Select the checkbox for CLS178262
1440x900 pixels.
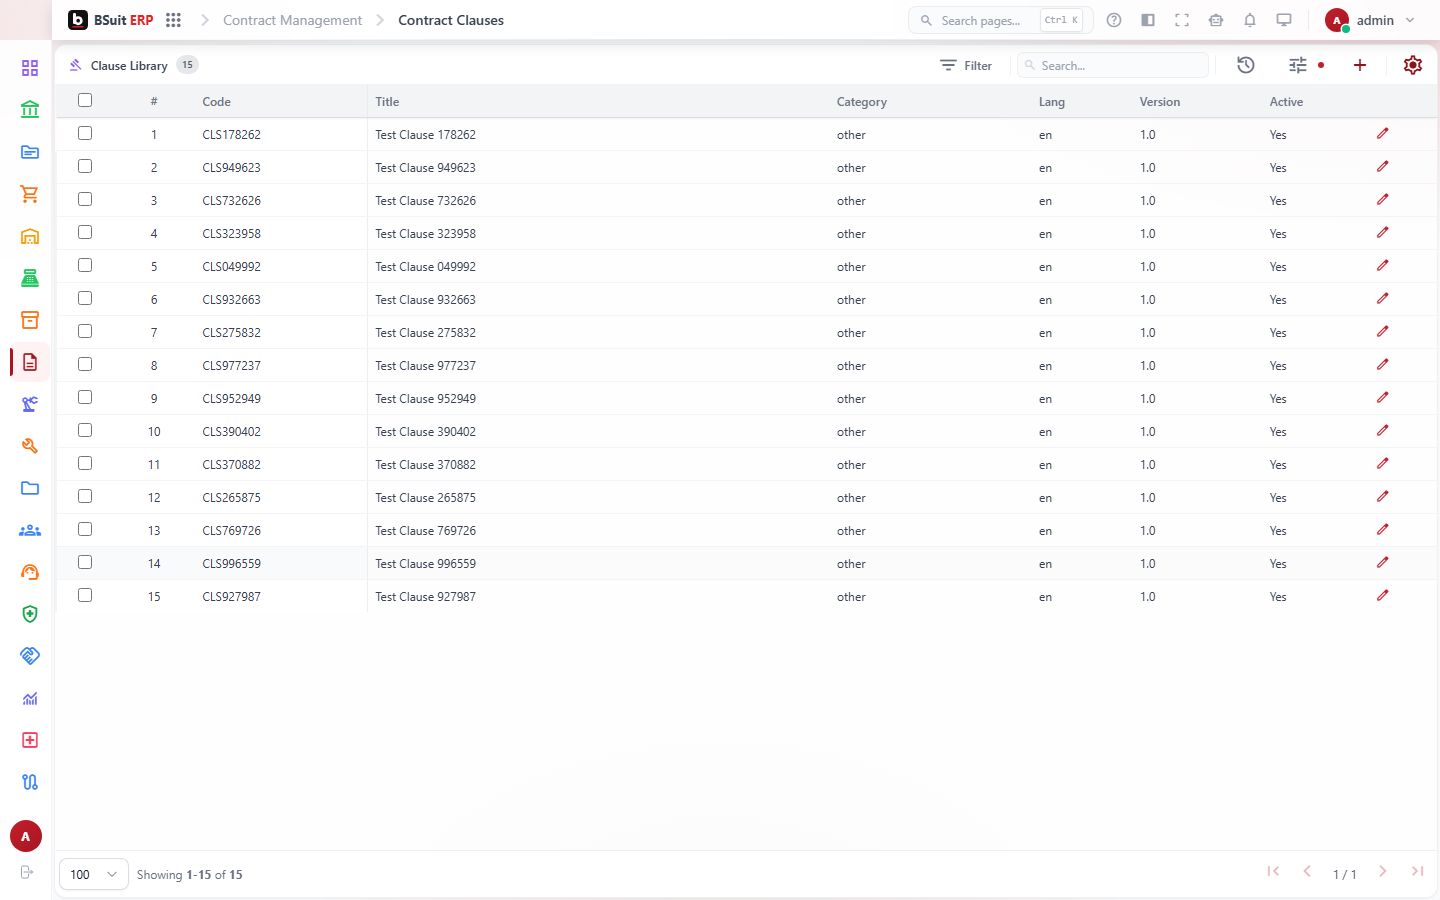pyautogui.click(x=85, y=133)
